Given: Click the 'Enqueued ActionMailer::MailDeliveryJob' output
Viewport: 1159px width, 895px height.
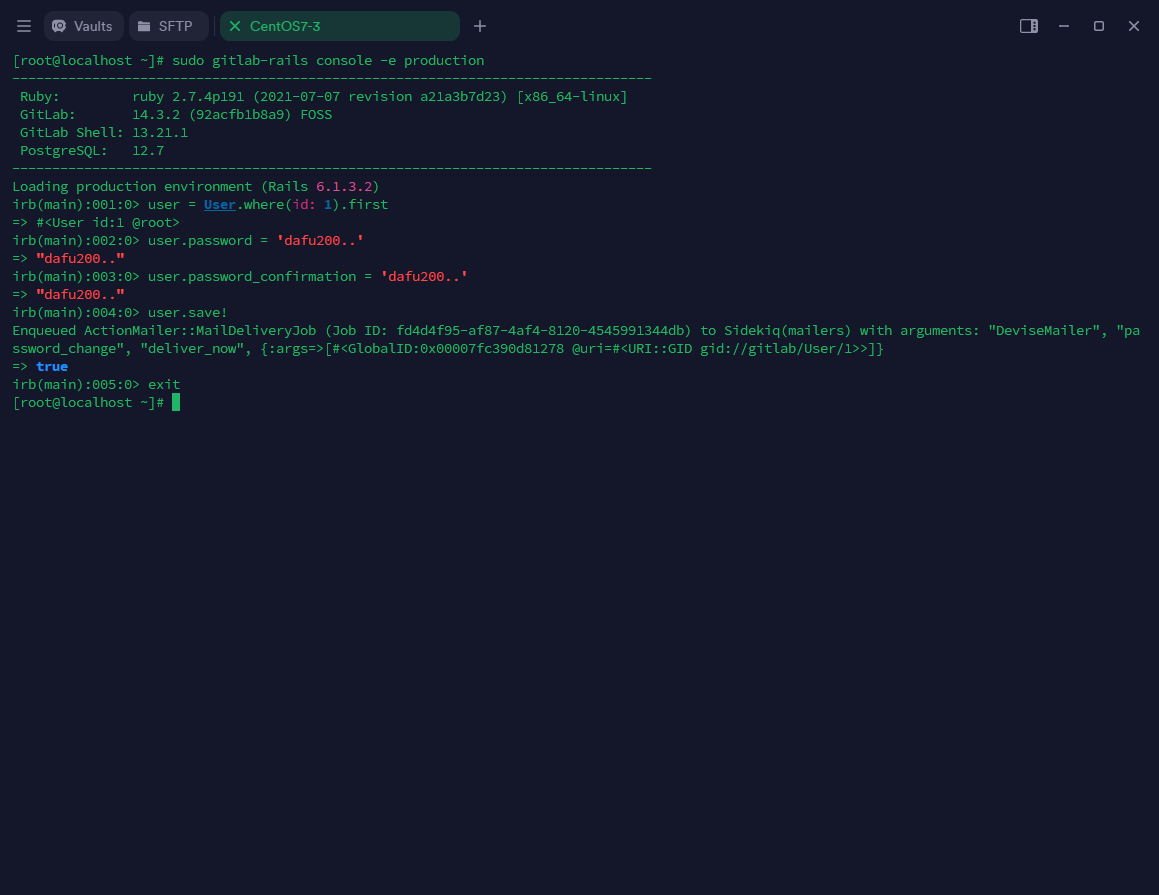Looking at the screenshot, I should [164, 330].
